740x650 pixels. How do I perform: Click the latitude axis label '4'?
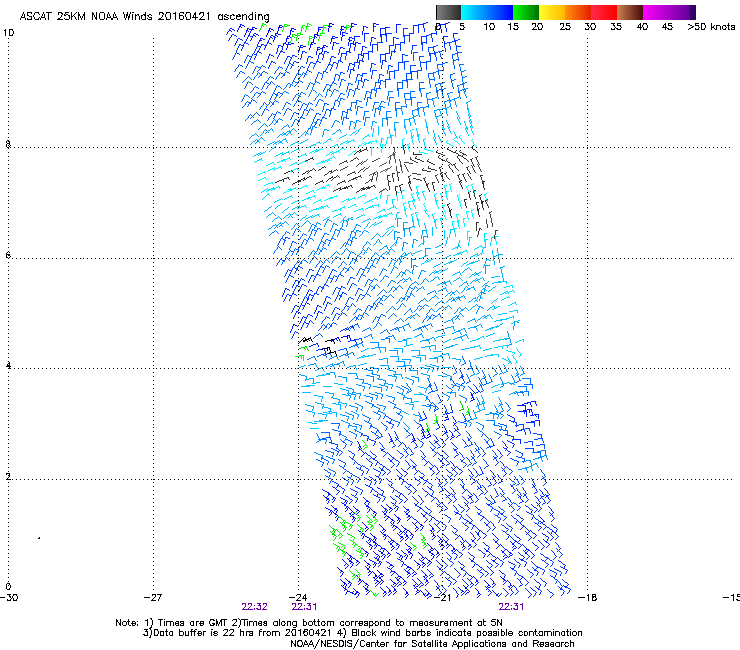click(8, 365)
